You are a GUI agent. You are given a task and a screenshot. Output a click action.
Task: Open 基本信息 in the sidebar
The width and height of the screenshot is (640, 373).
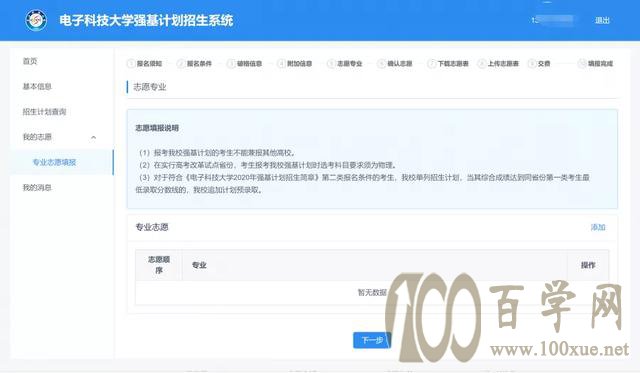pos(37,87)
